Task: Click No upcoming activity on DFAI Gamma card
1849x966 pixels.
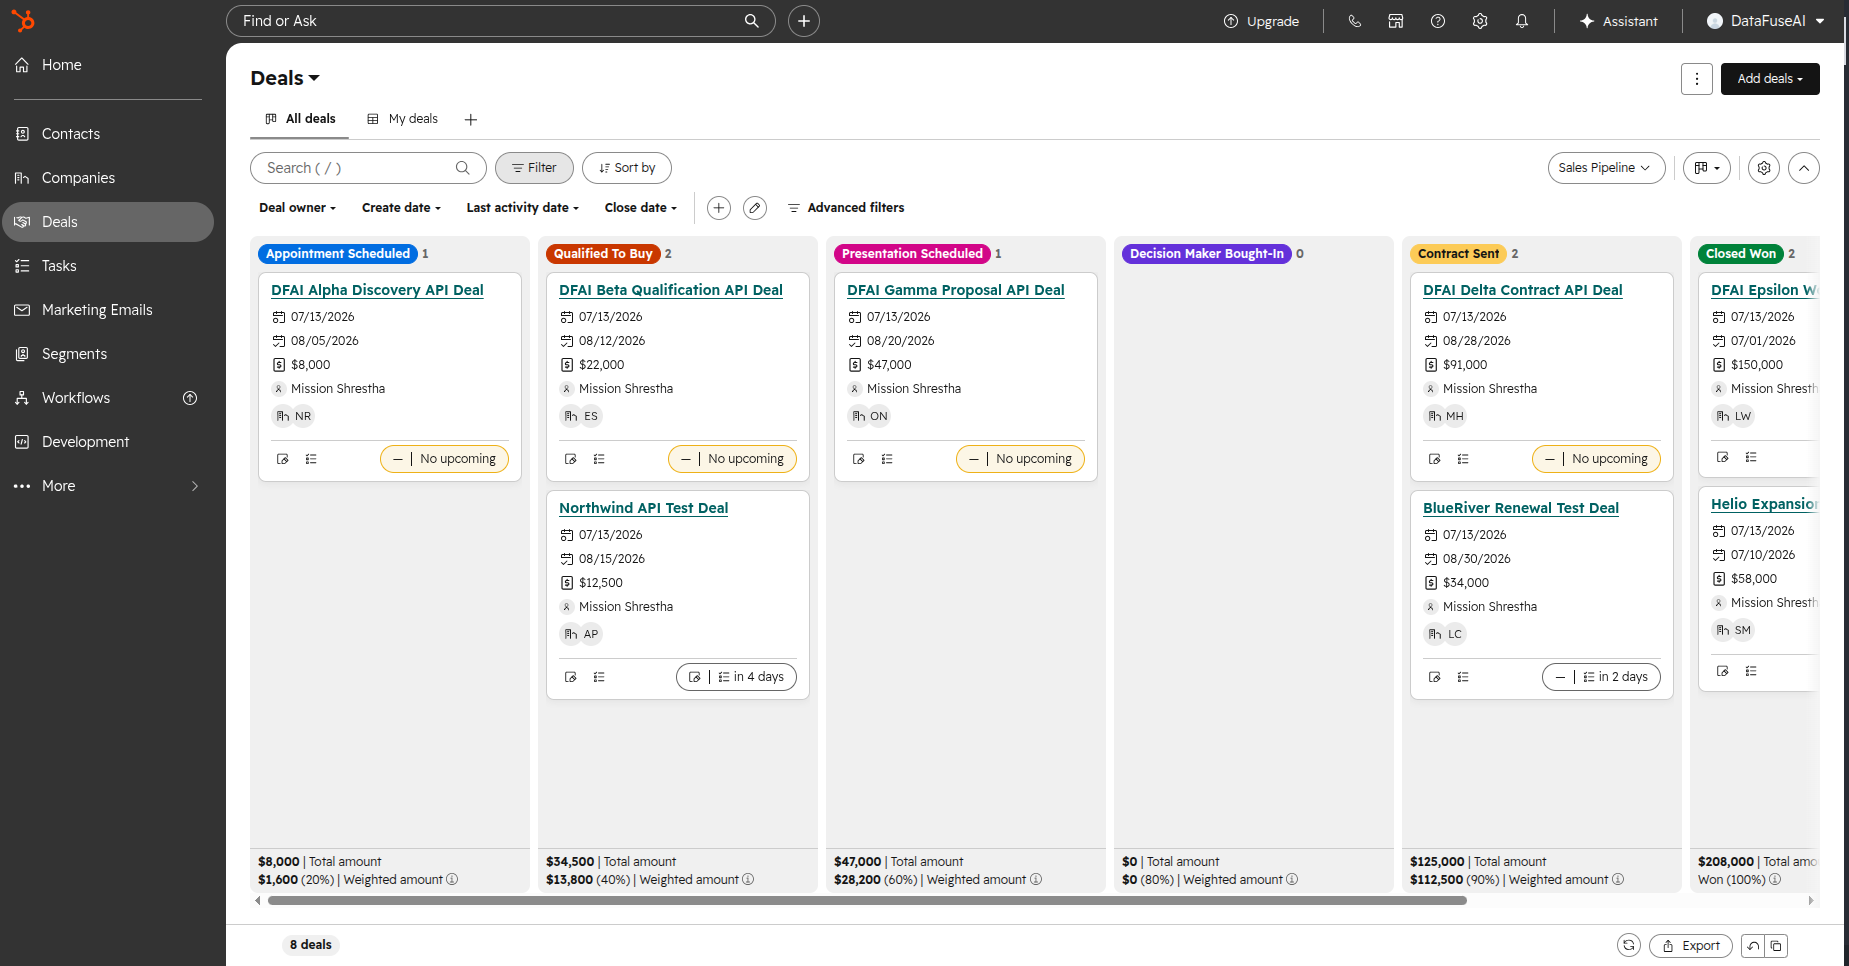Action: point(1021,459)
